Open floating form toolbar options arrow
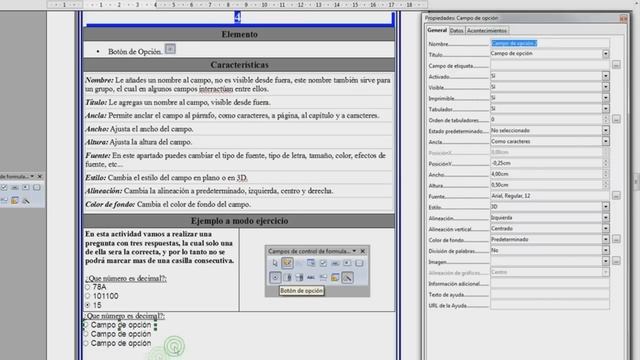This screenshot has height=360, width=640. (32, 176)
